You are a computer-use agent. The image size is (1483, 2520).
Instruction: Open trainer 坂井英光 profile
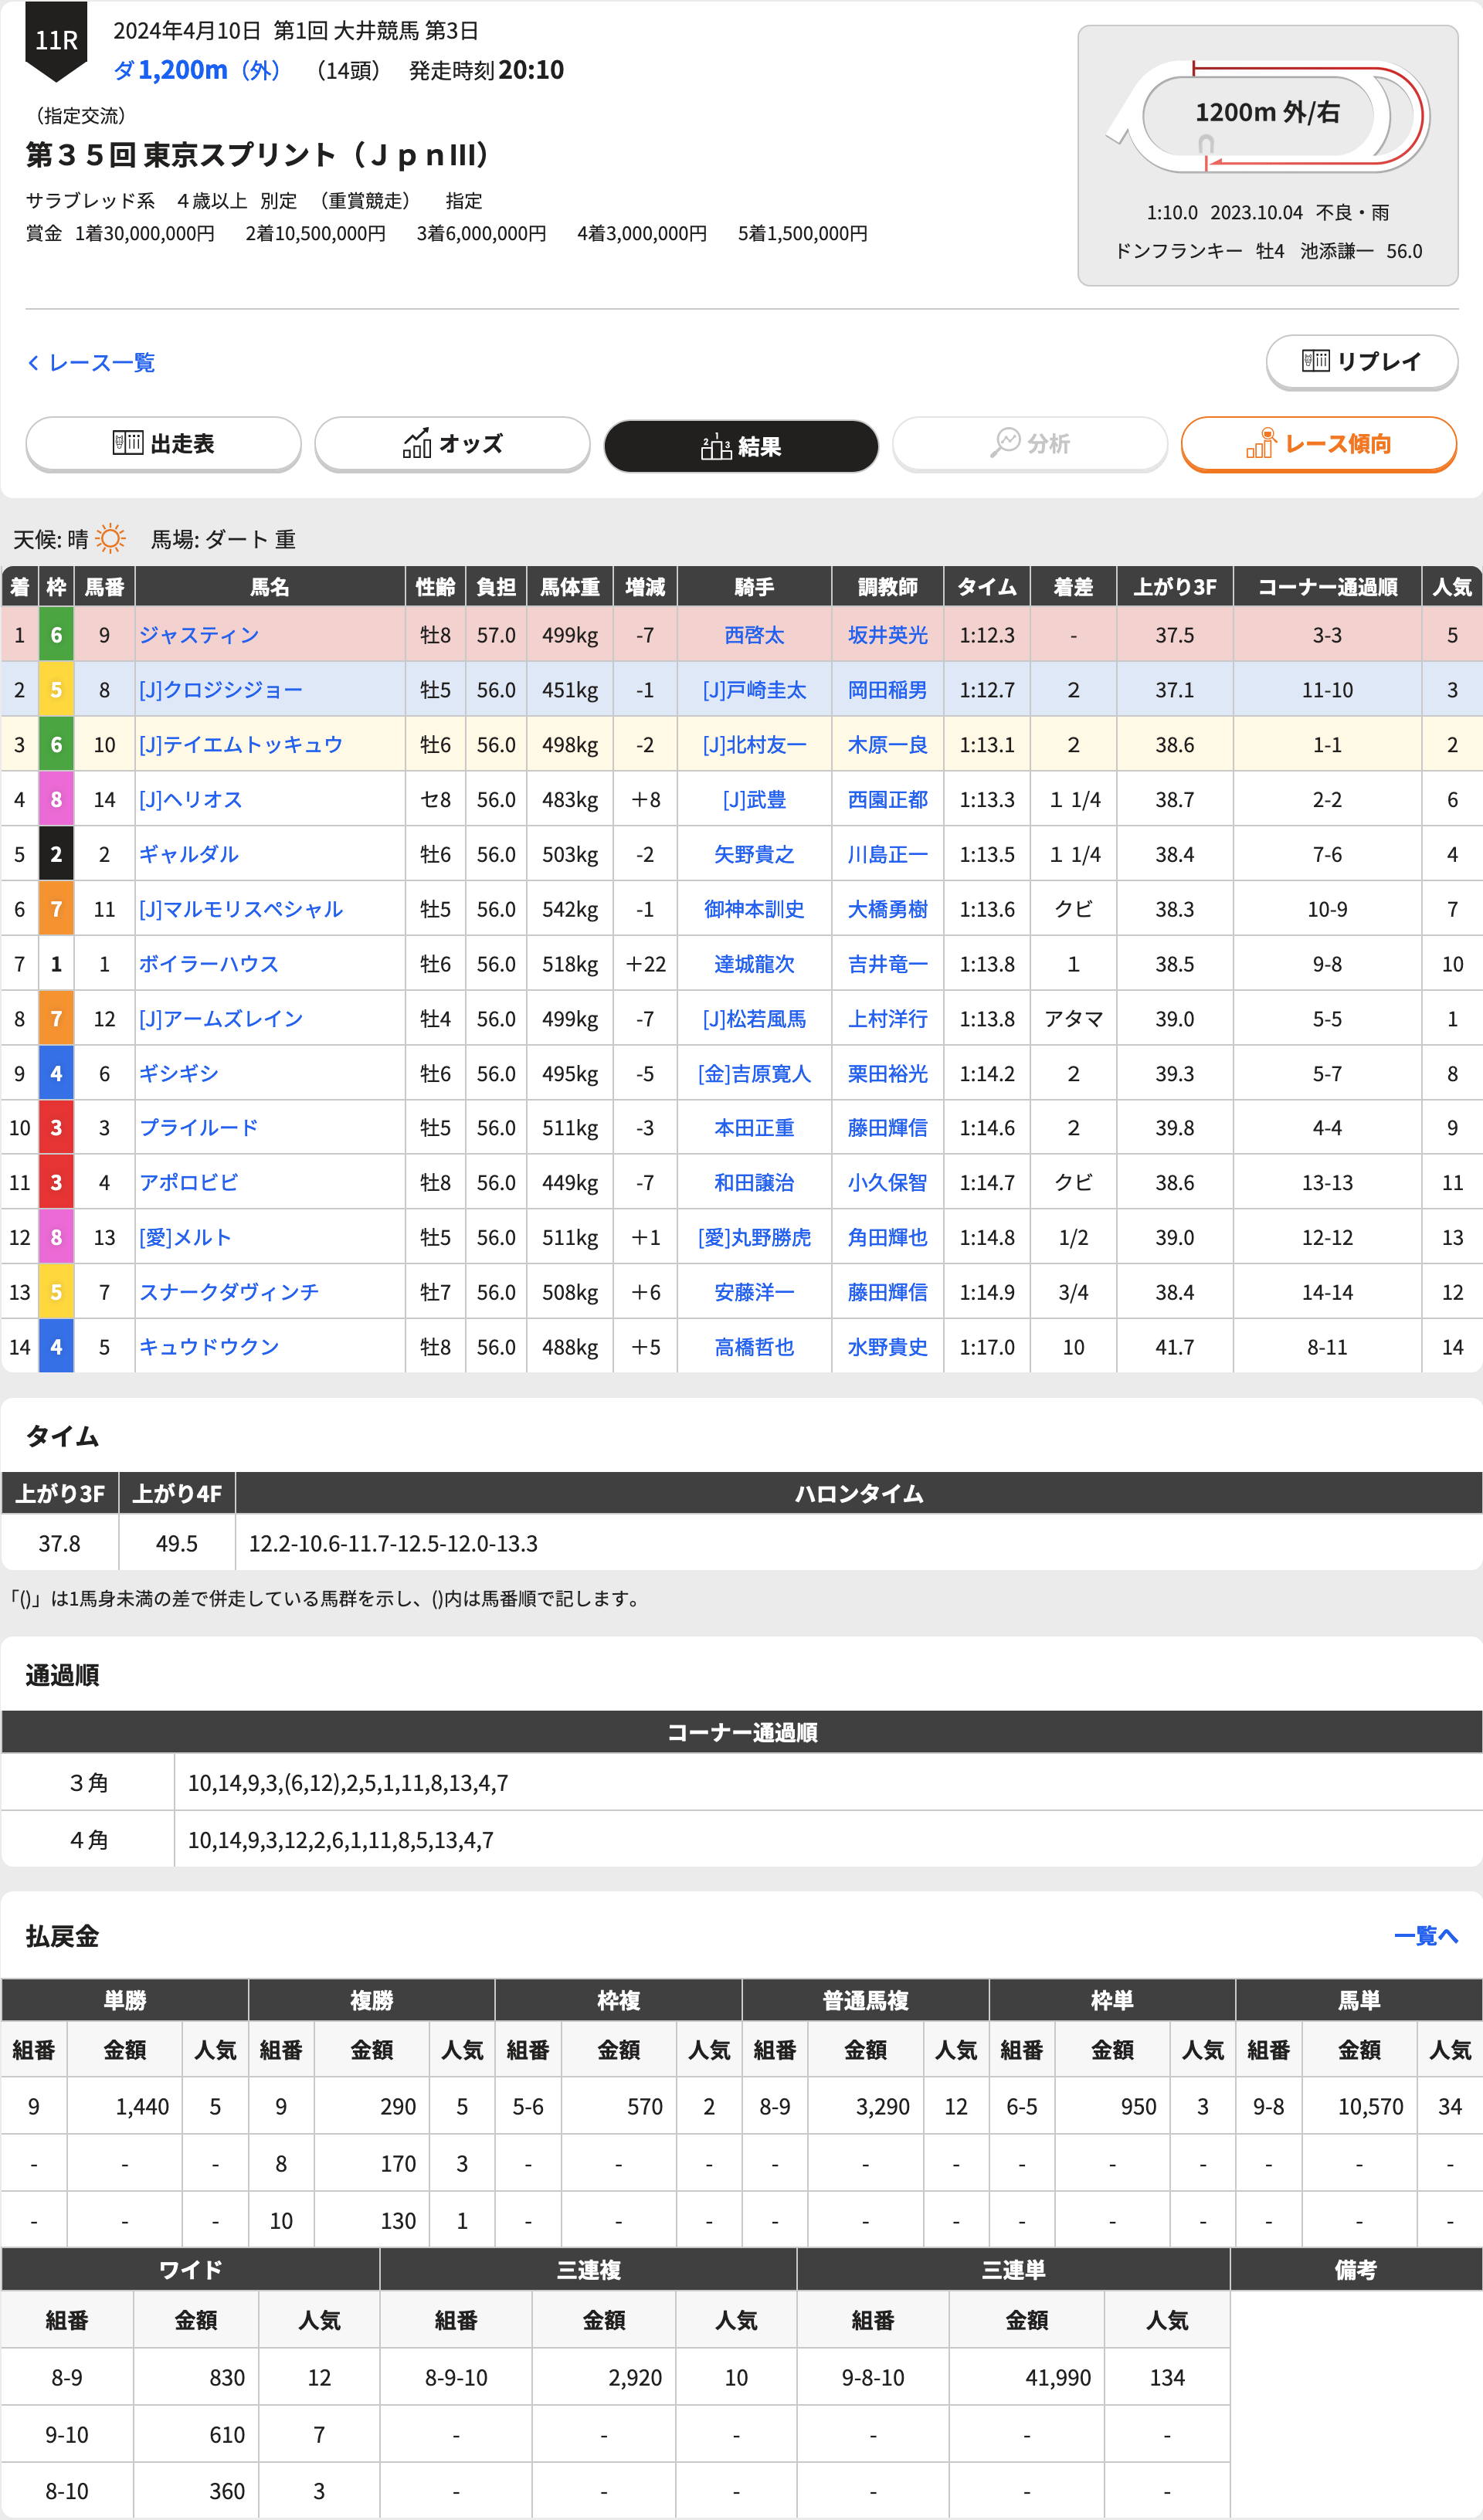[887, 635]
